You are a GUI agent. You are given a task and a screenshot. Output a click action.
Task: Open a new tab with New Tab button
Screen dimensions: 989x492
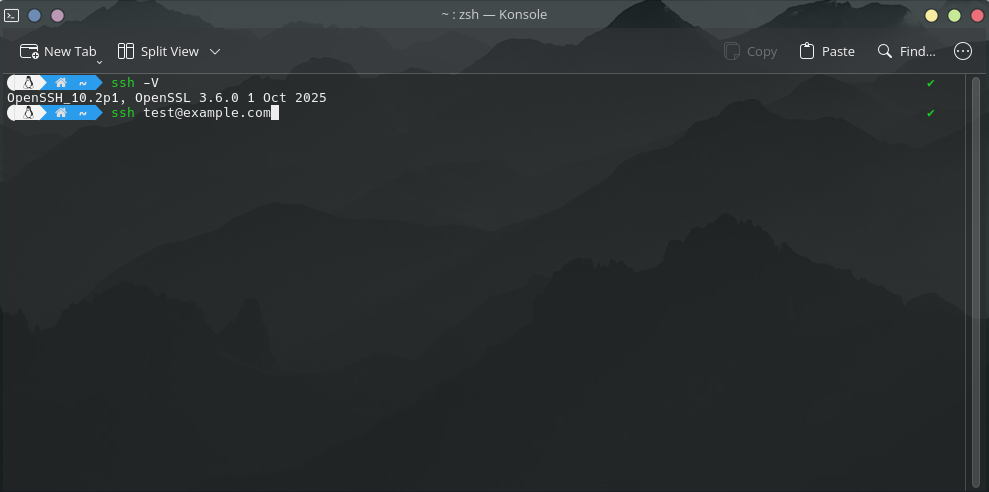click(58, 51)
